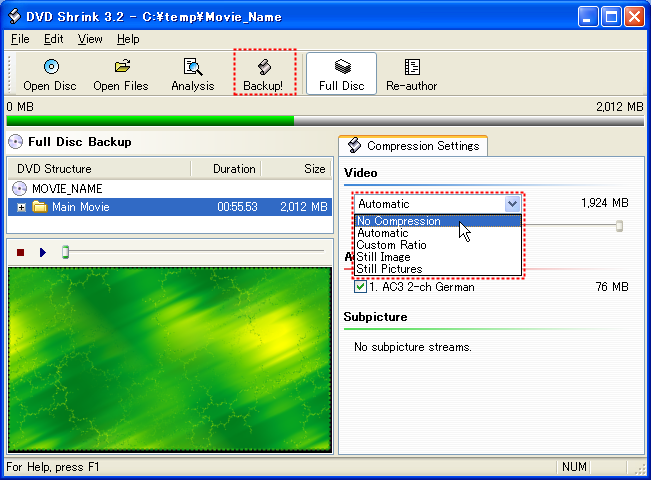Pick Still Image from dropdown list
Viewport: 651px width, 480px height.
coord(383,257)
